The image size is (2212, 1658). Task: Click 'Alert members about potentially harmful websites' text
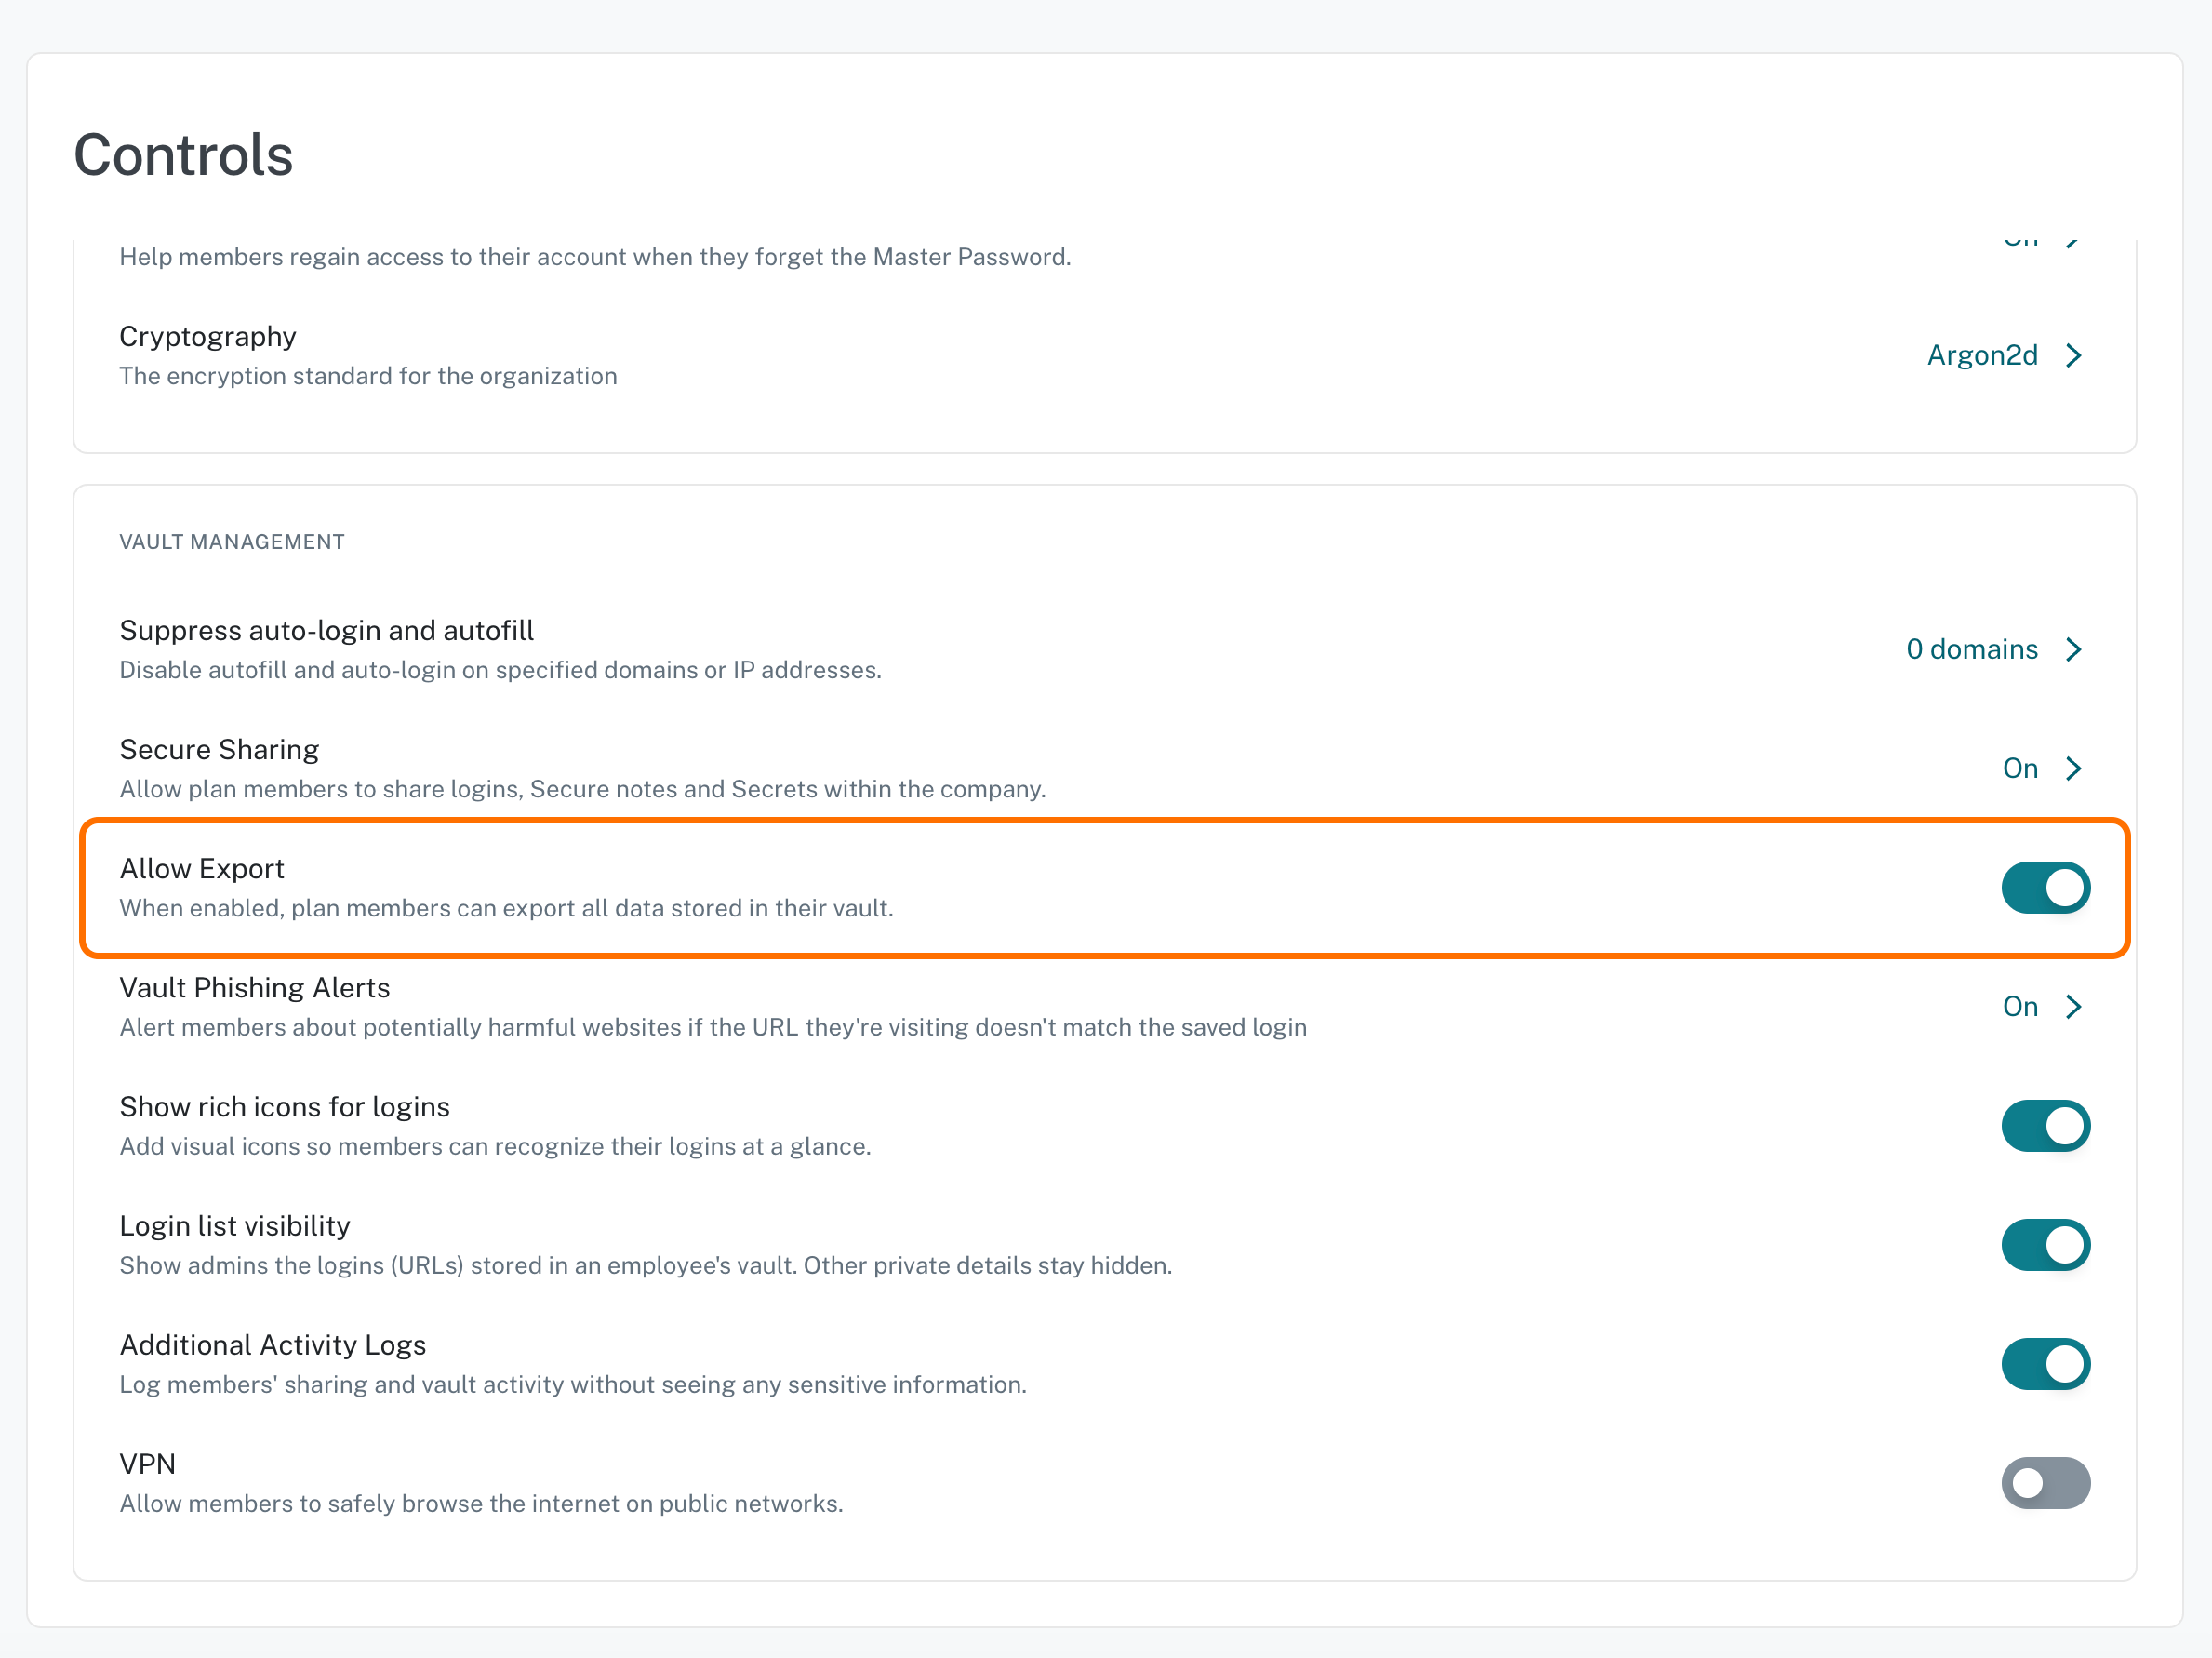[713, 1028]
